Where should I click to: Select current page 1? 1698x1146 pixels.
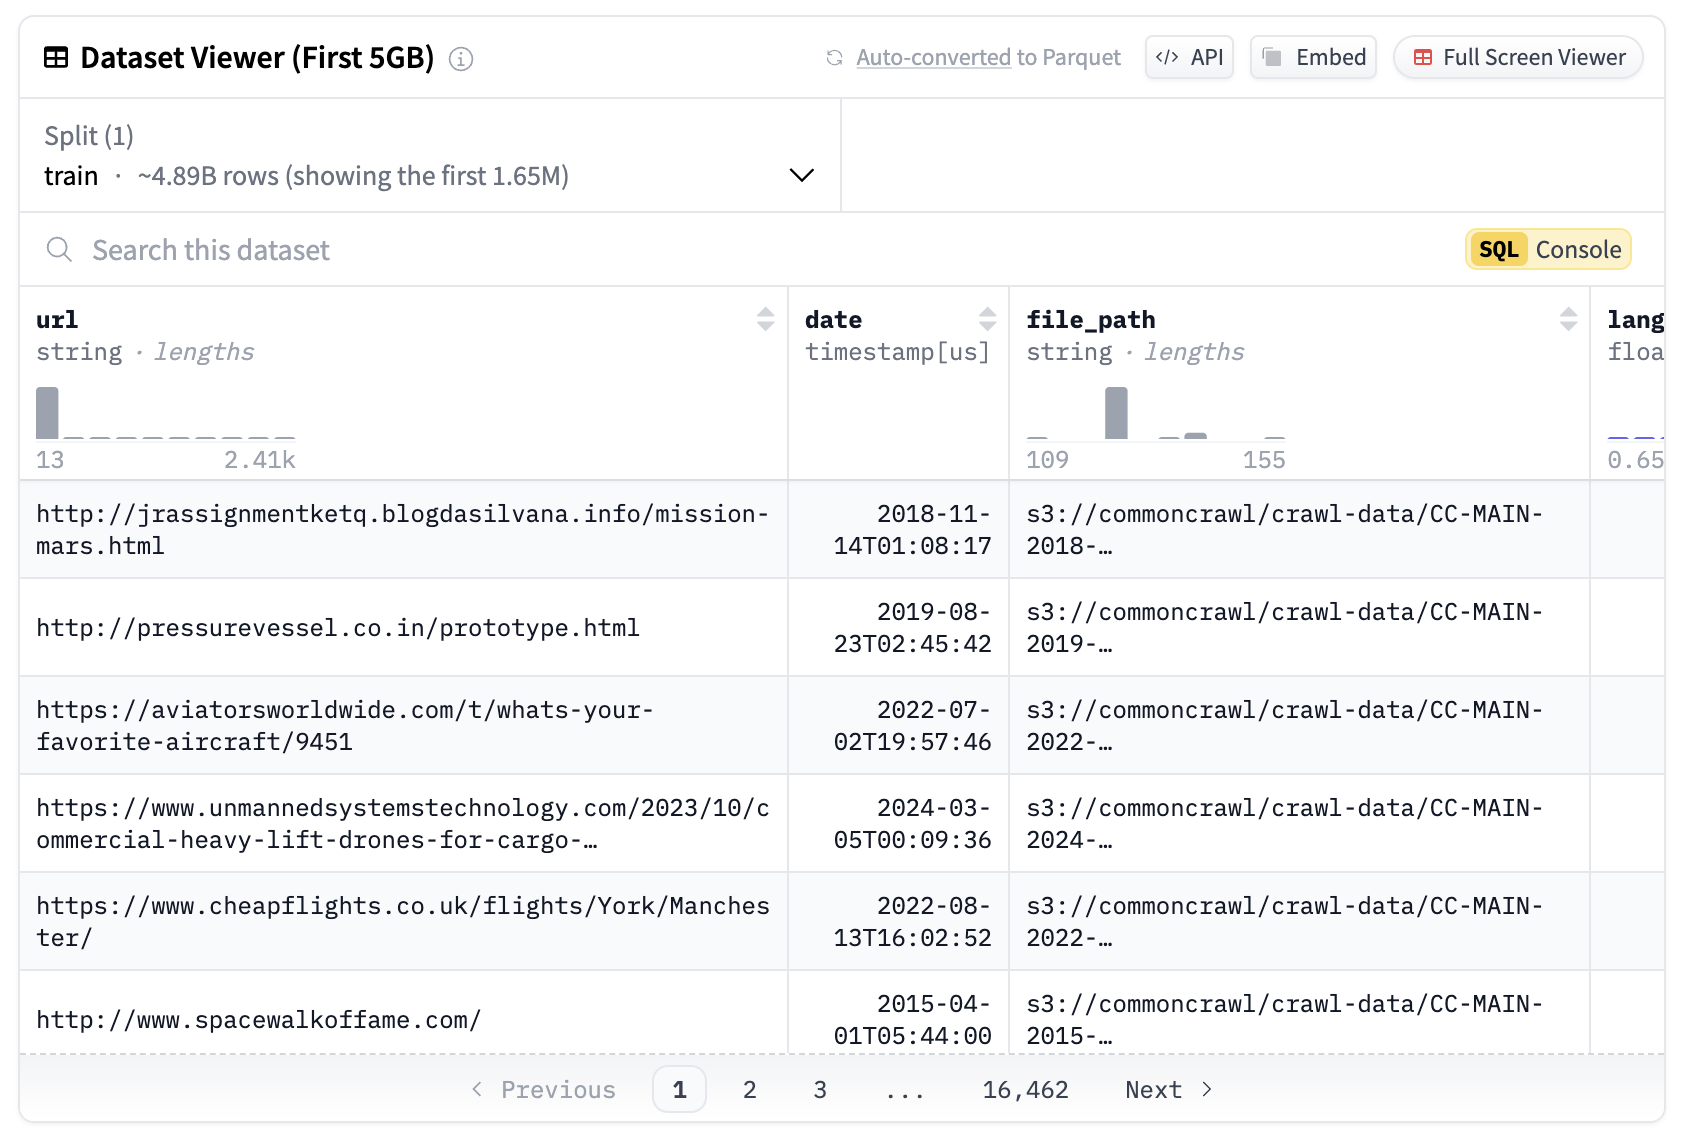pos(679,1089)
